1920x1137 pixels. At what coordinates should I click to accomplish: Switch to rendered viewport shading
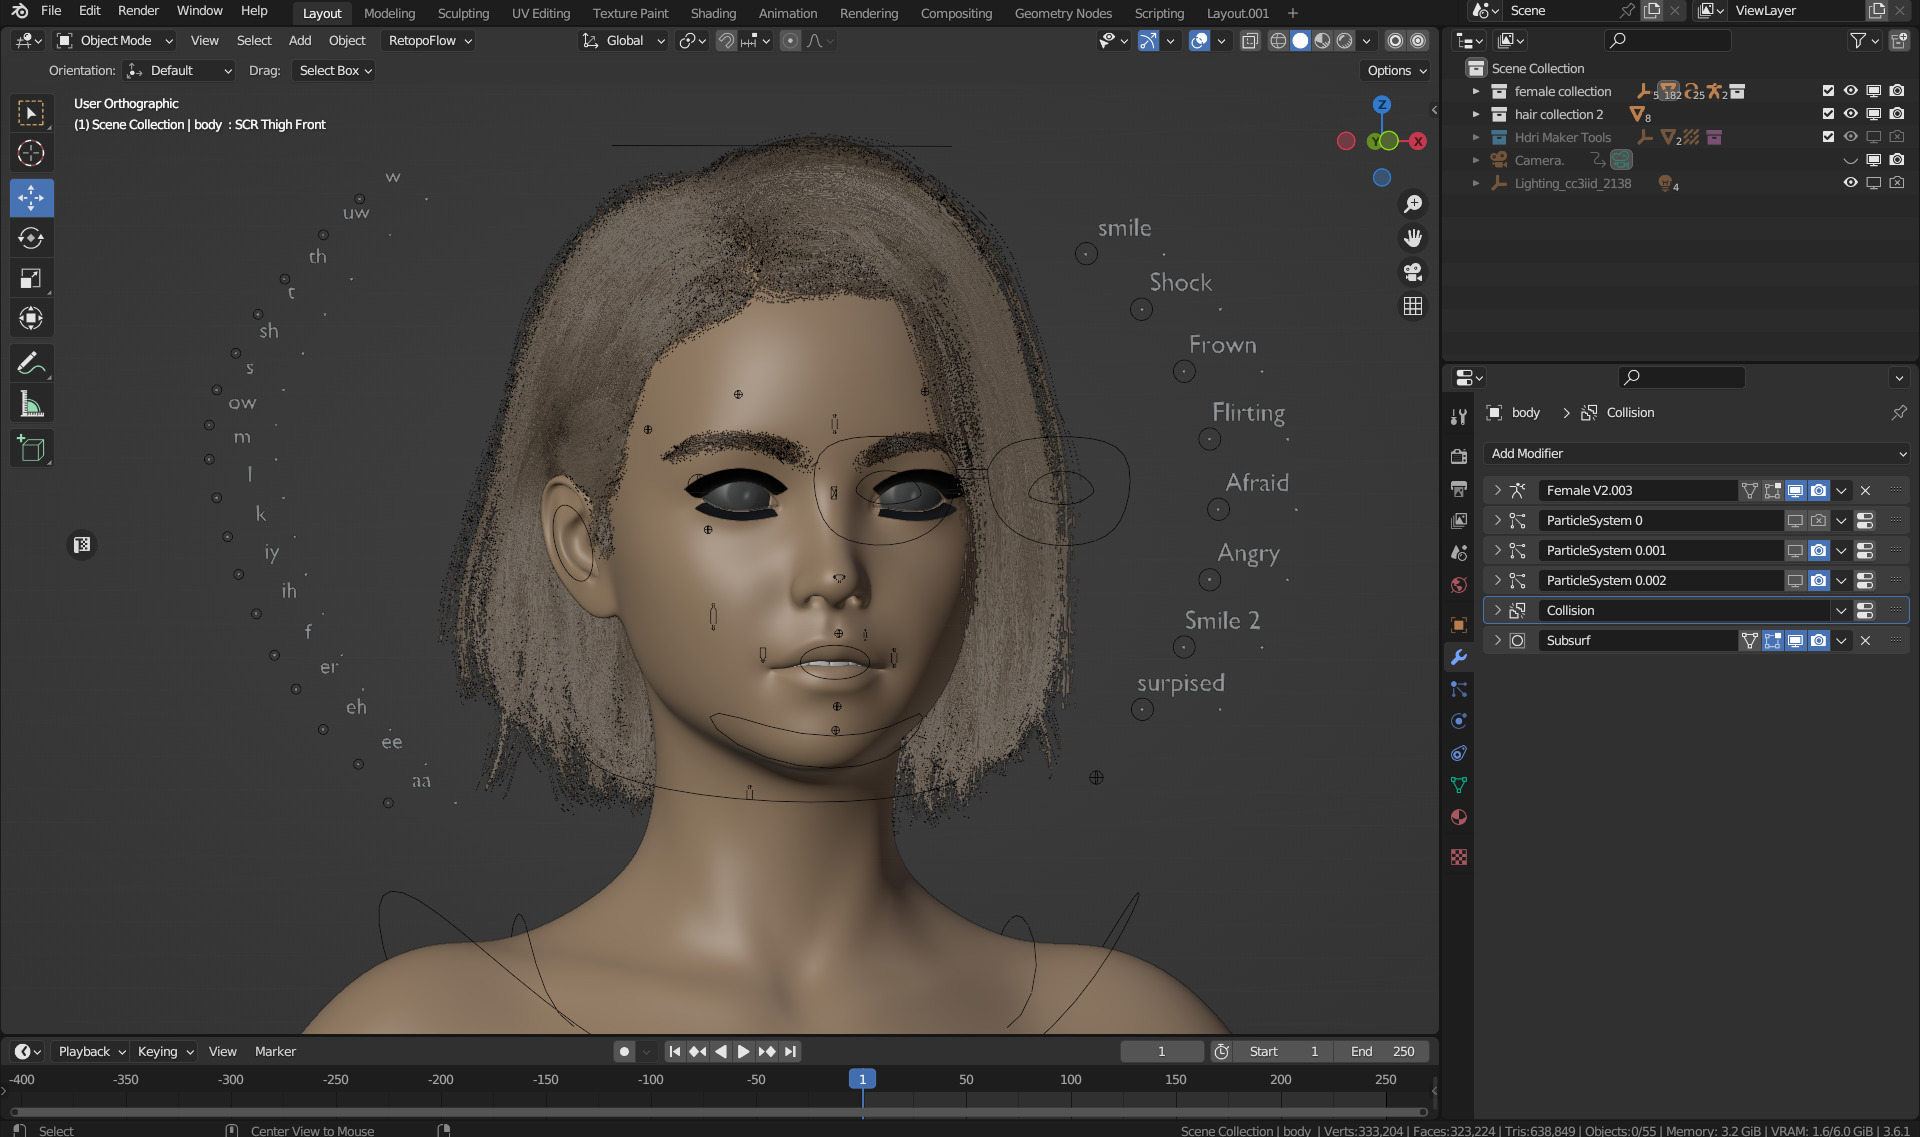pos(1345,41)
